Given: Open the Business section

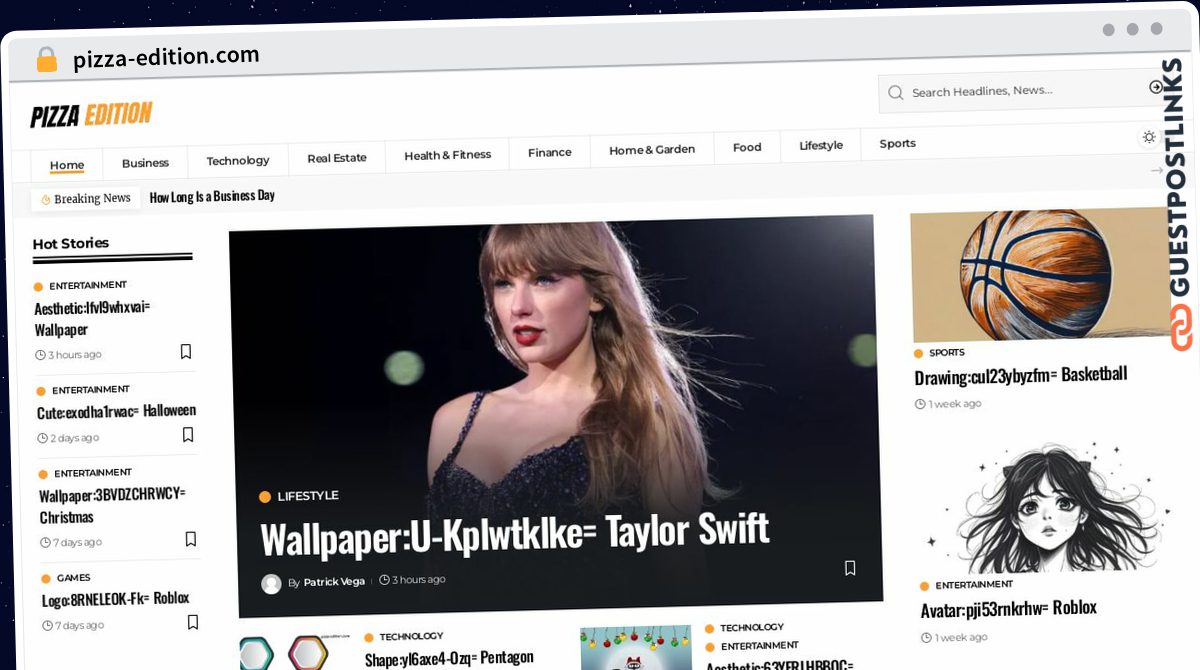Looking at the screenshot, I should pyautogui.click(x=145, y=163).
